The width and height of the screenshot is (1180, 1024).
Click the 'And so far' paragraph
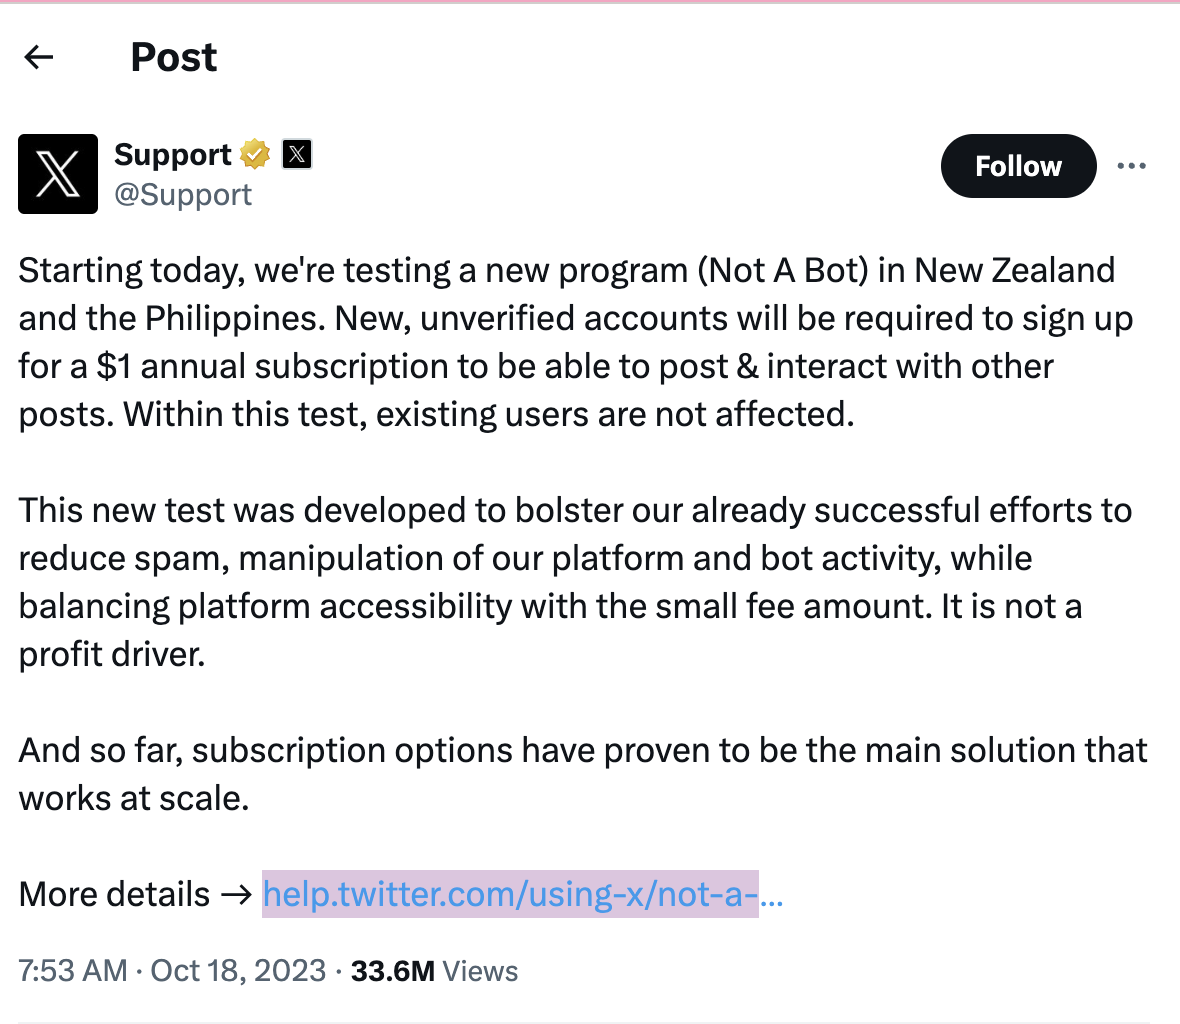[582, 773]
